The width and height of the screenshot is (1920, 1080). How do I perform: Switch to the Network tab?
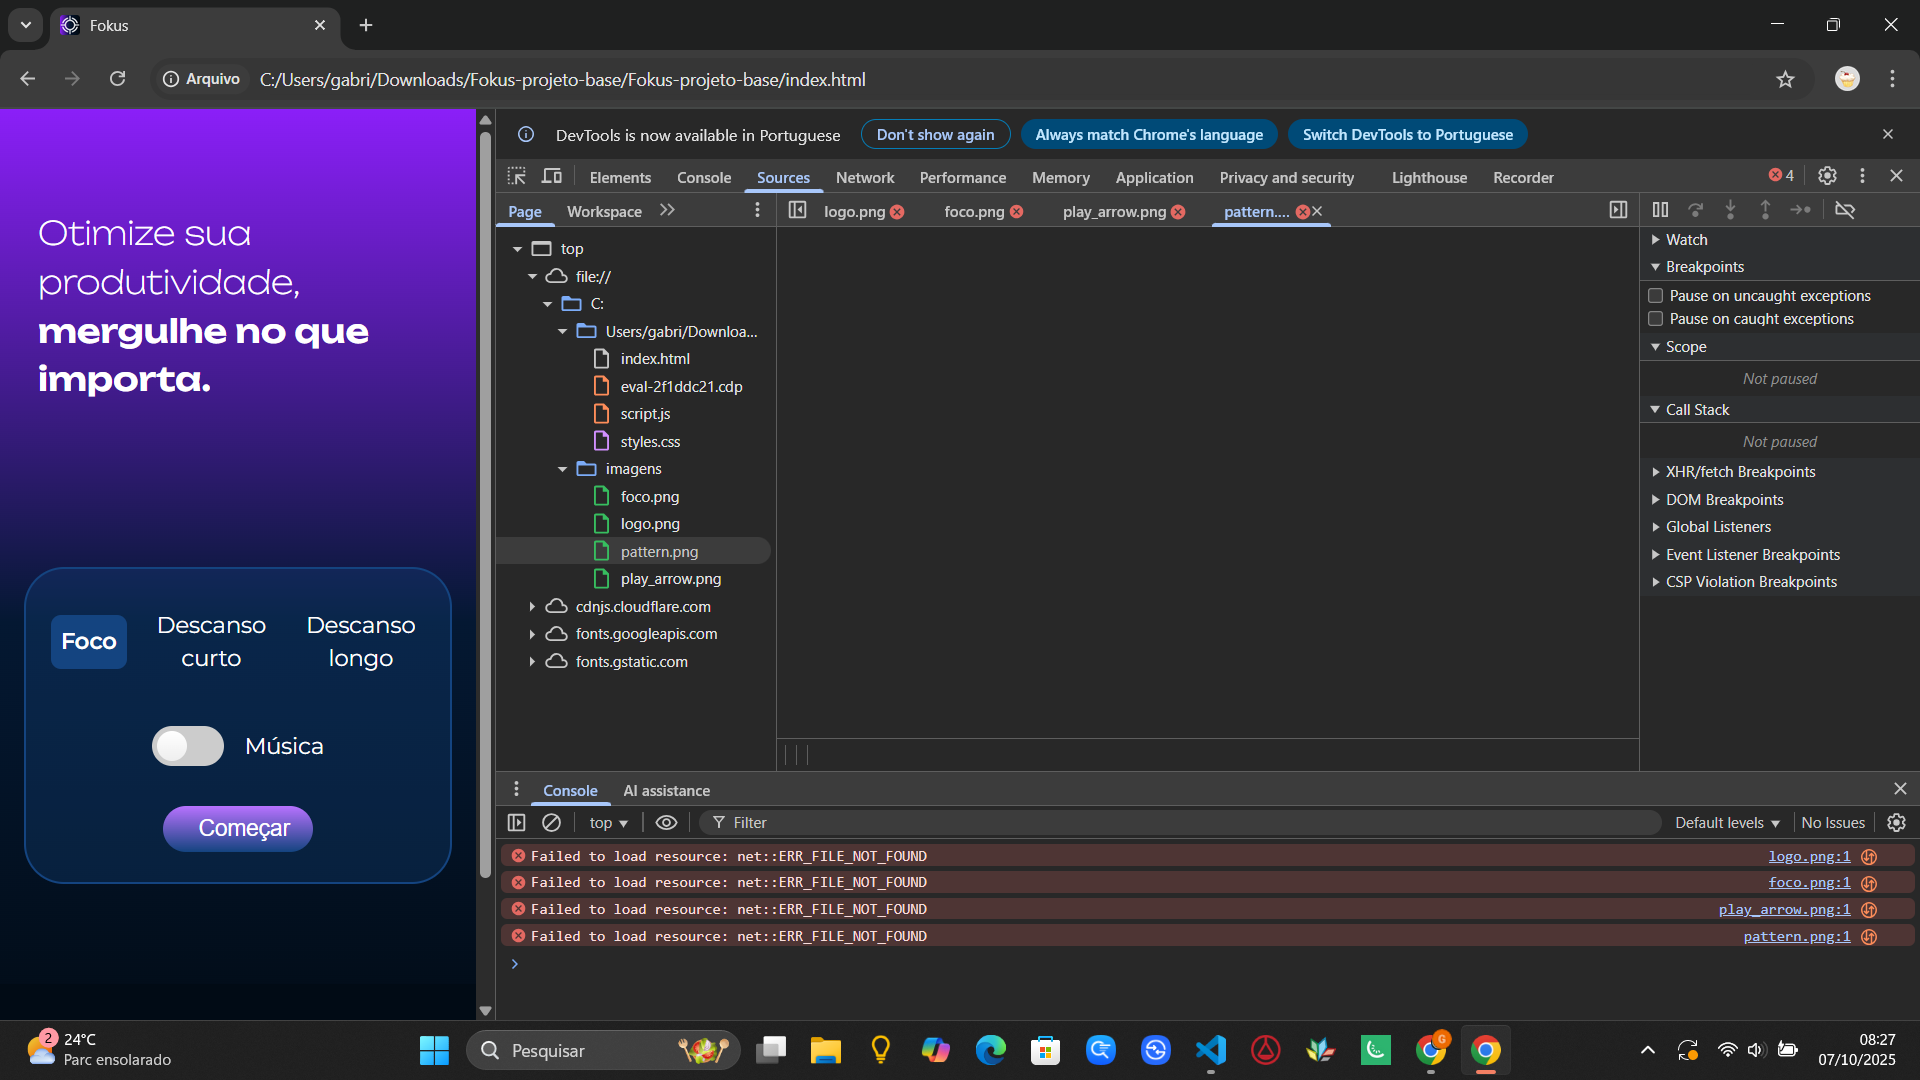tap(864, 177)
